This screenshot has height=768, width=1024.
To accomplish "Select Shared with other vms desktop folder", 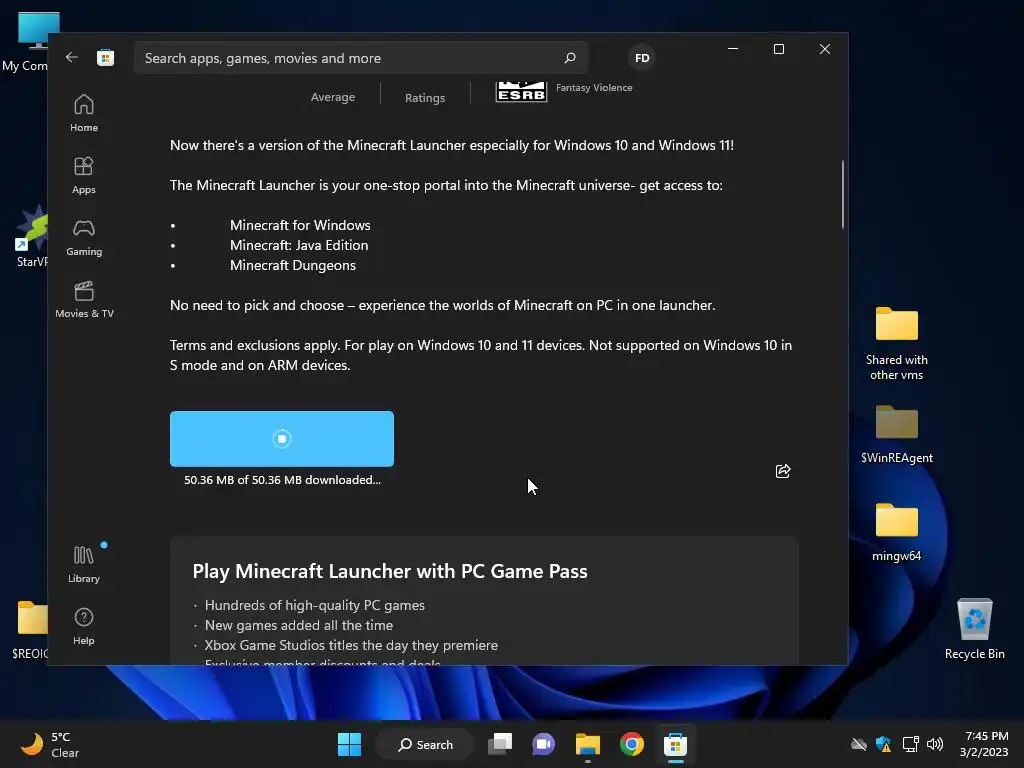I will pos(896,344).
